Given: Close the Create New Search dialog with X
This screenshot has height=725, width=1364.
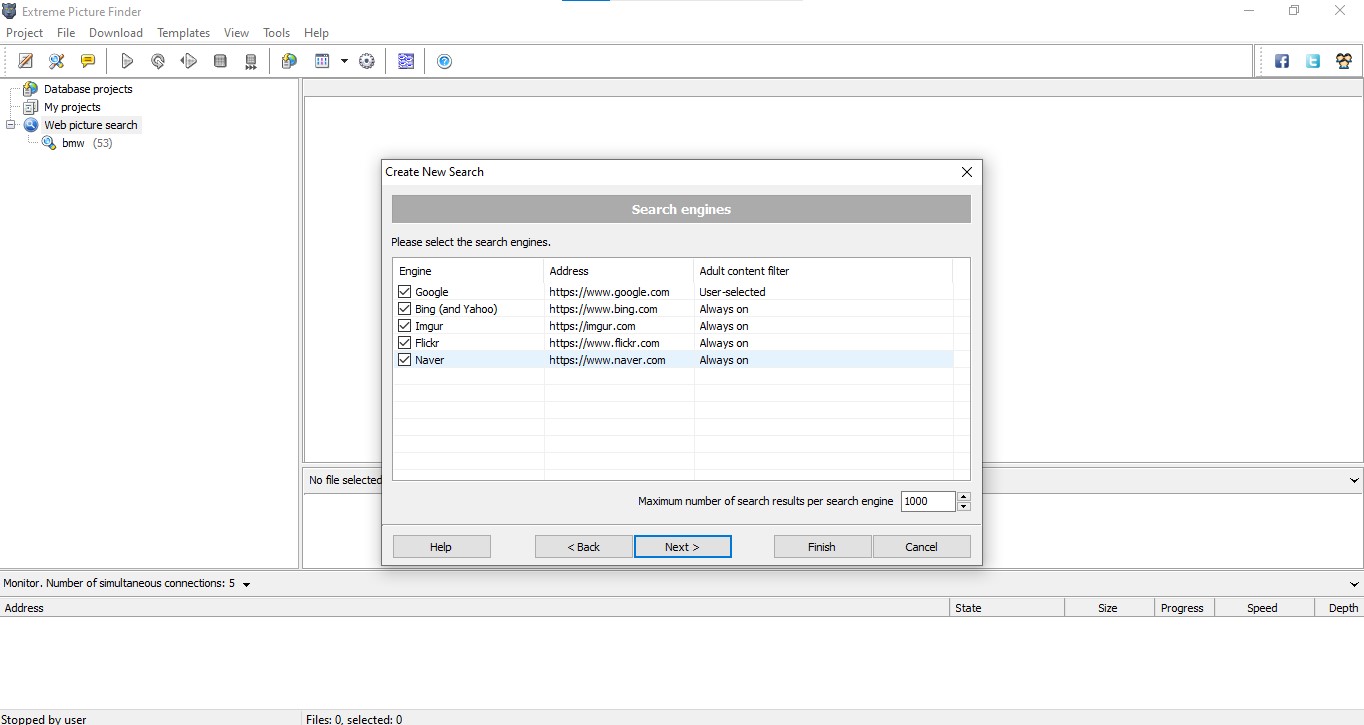Looking at the screenshot, I should (x=967, y=172).
